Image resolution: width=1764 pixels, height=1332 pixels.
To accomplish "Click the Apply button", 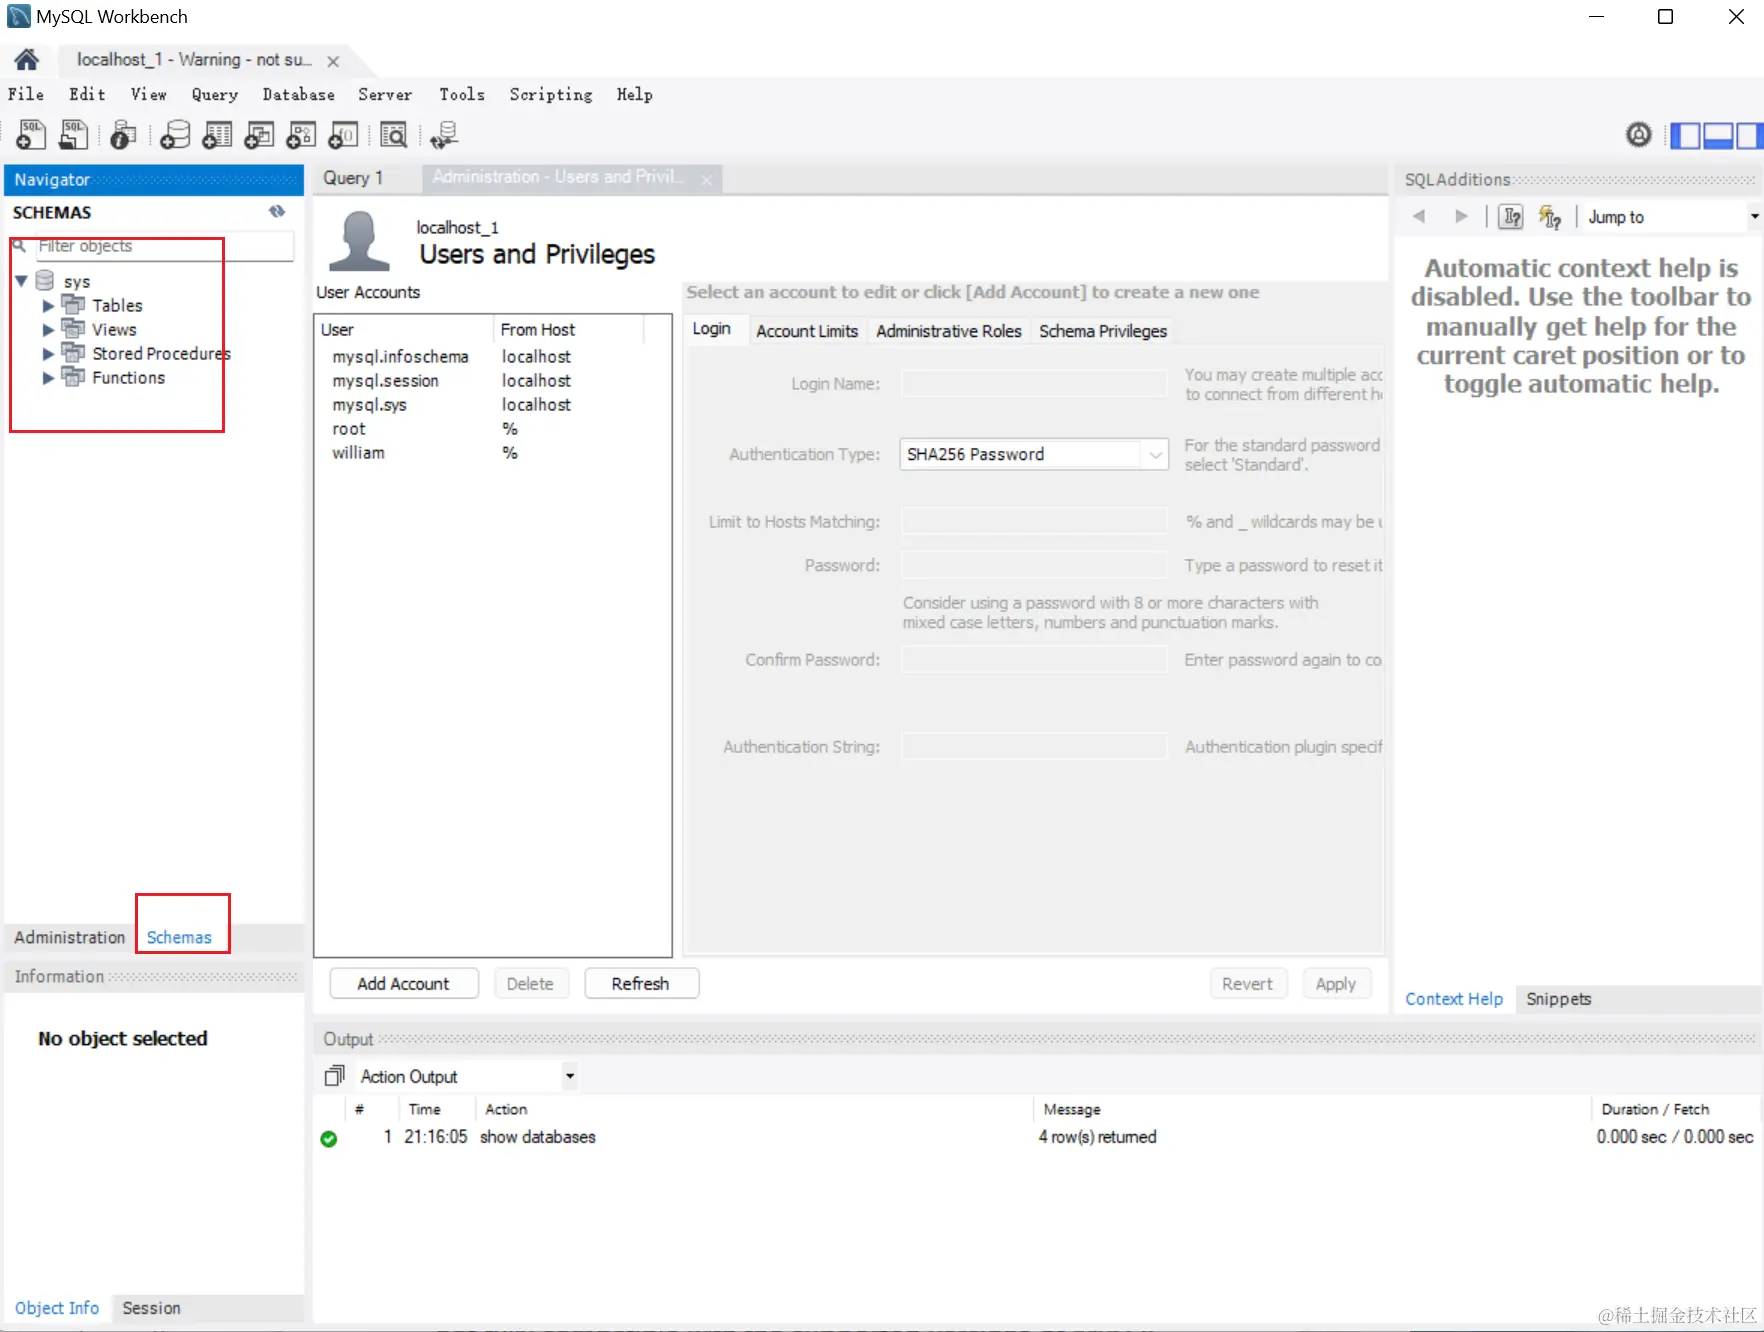I will point(1336,984).
